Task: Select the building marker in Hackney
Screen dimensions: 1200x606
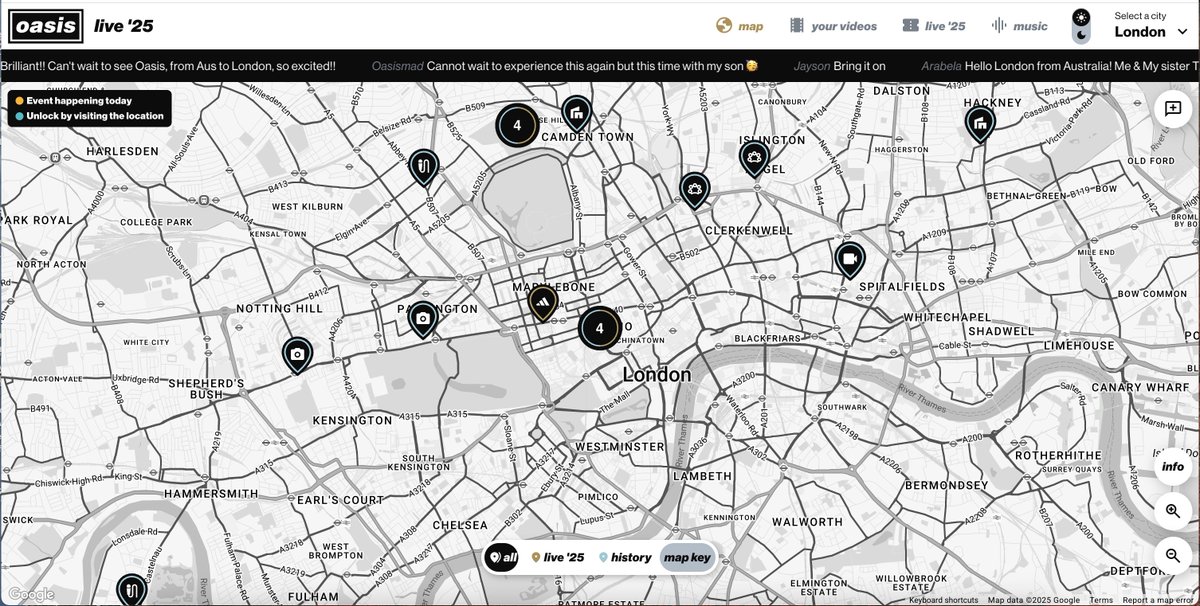Action: pyautogui.click(x=980, y=124)
